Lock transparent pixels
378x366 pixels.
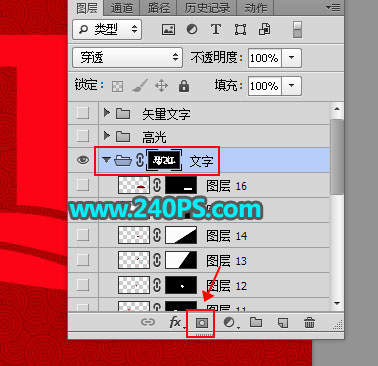tap(117, 86)
